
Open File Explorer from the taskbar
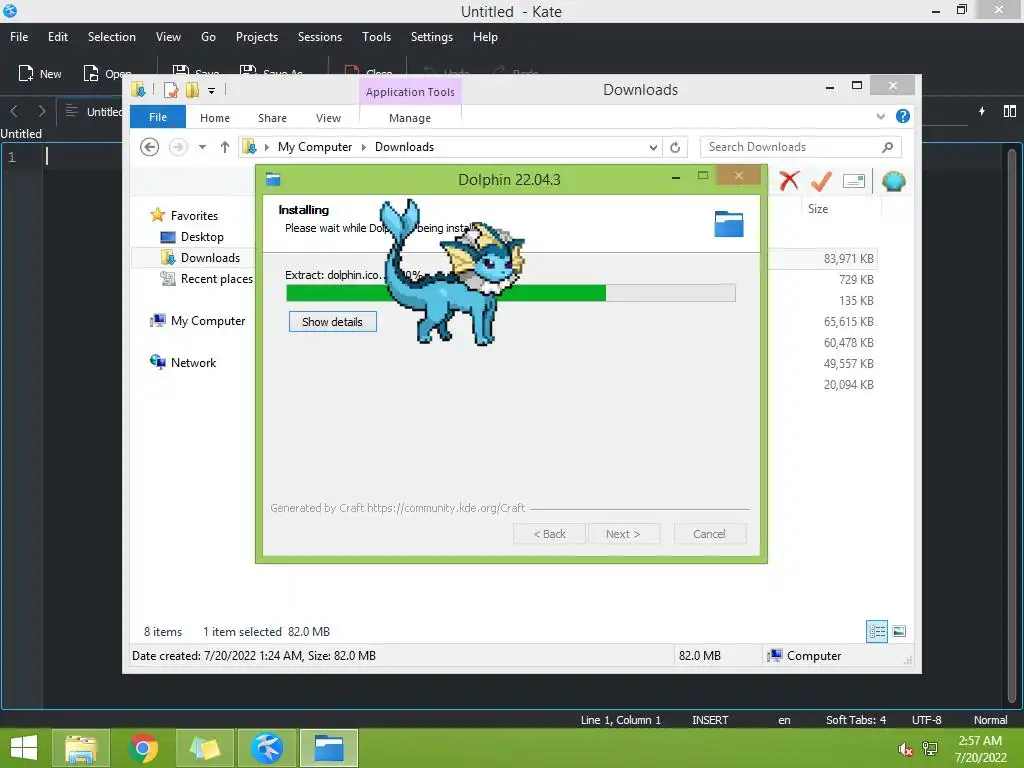click(81, 748)
